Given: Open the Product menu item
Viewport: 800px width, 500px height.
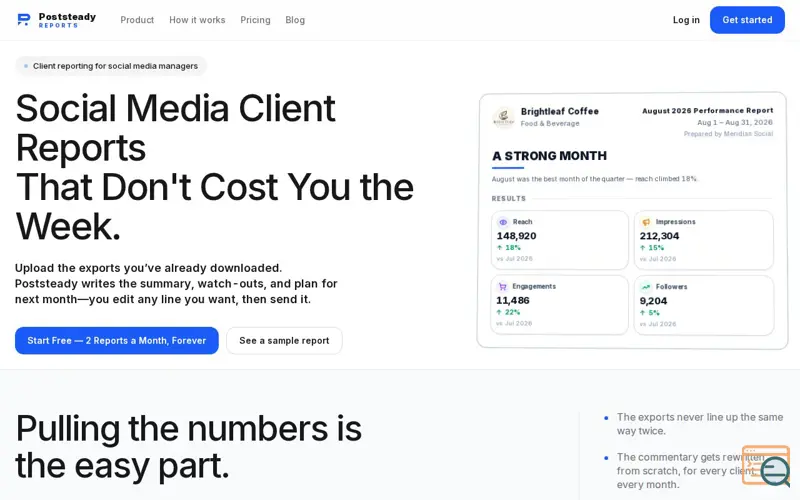Looking at the screenshot, I should point(137,20).
